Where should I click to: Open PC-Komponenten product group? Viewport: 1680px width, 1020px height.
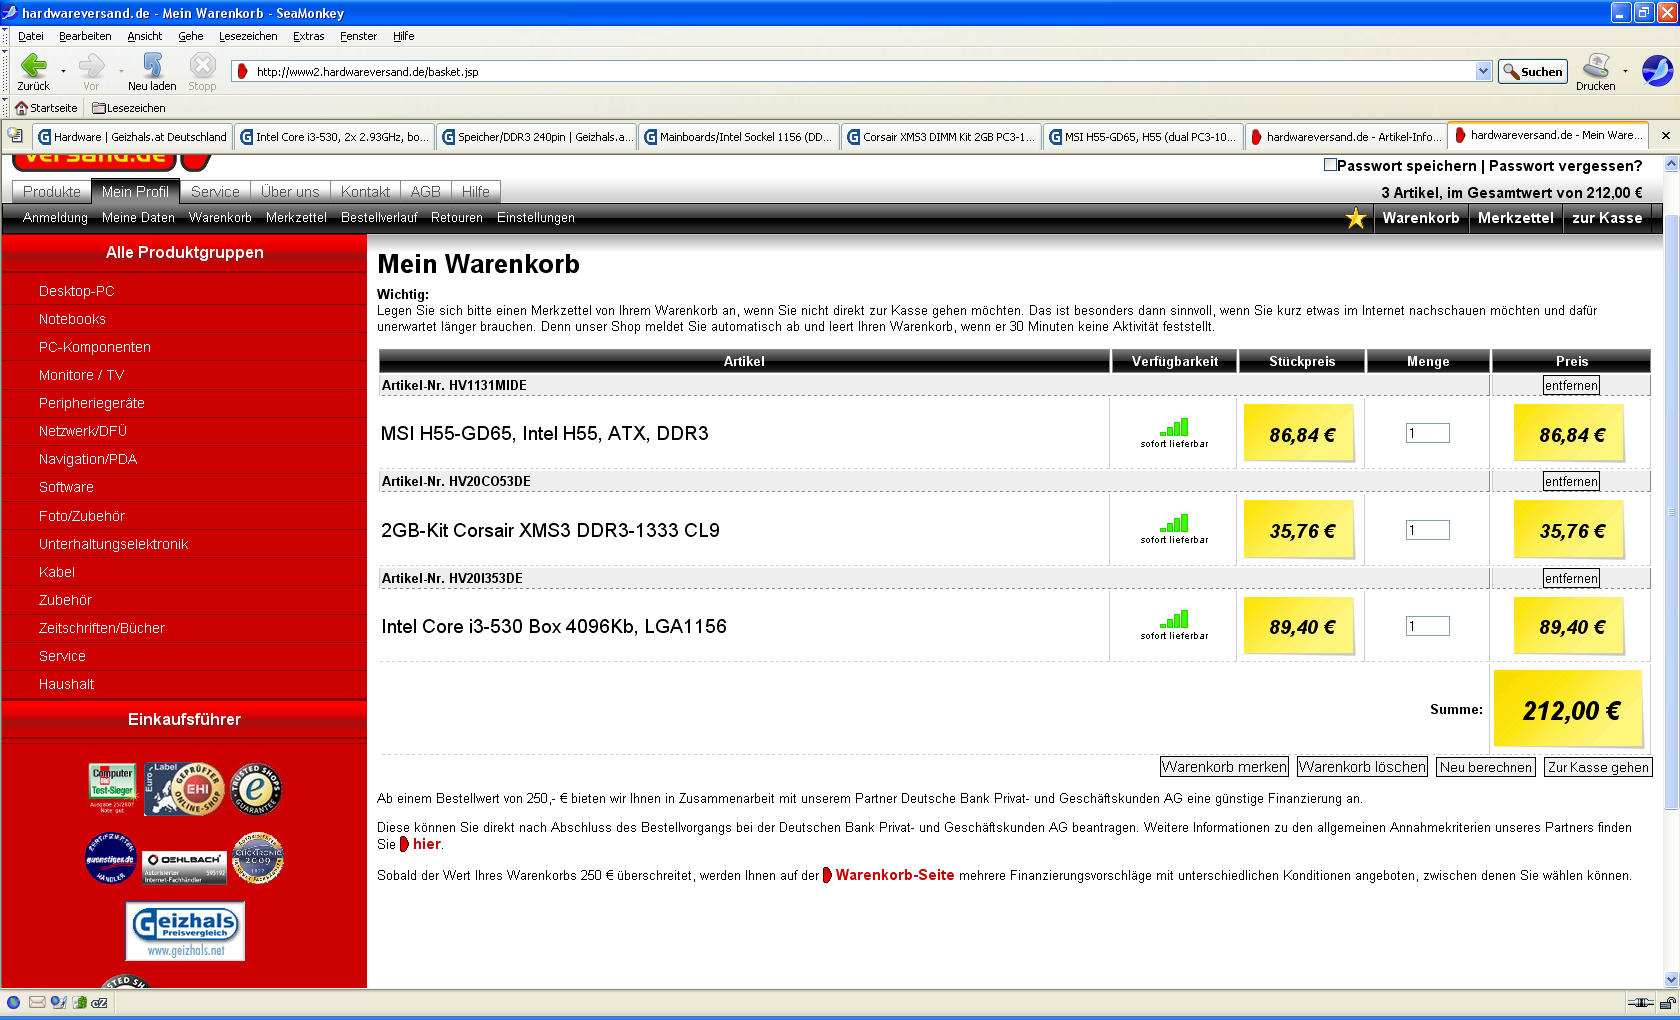95,347
